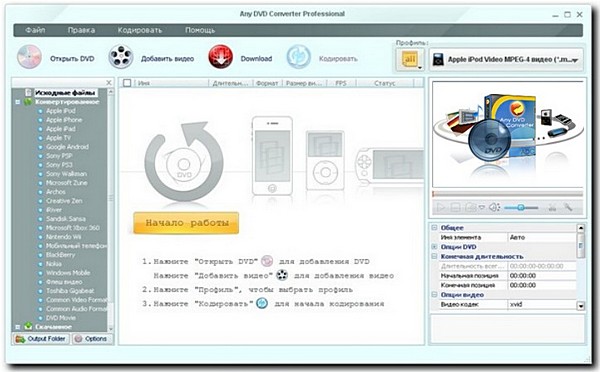The height and width of the screenshot is (372, 600).
Task: Click the scissors clip icon in player controls
Action: click(552, 207)
